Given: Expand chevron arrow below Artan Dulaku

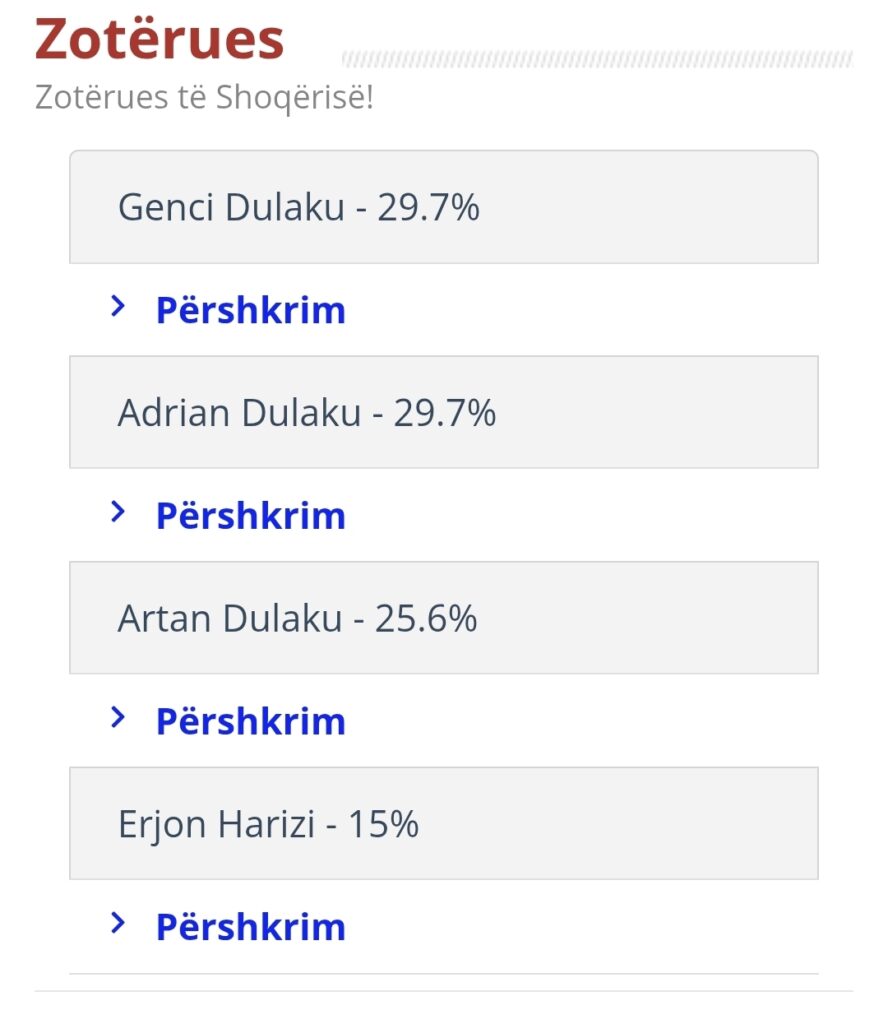Looking at the screenshot, I should tap(118, 717).
